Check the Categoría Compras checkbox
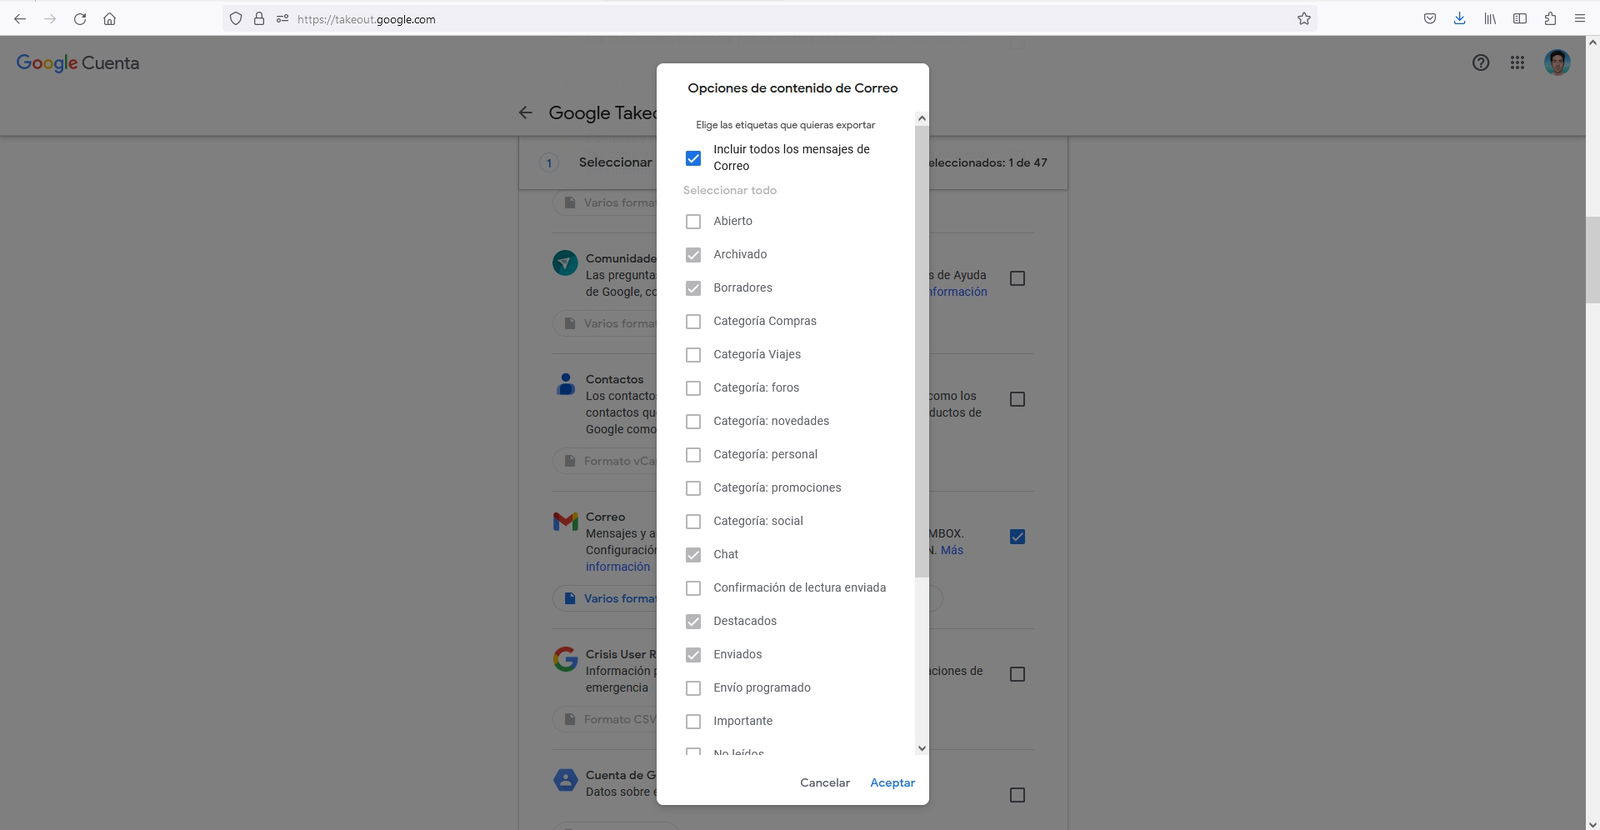 pyautogui.click(x=693, y=321)
